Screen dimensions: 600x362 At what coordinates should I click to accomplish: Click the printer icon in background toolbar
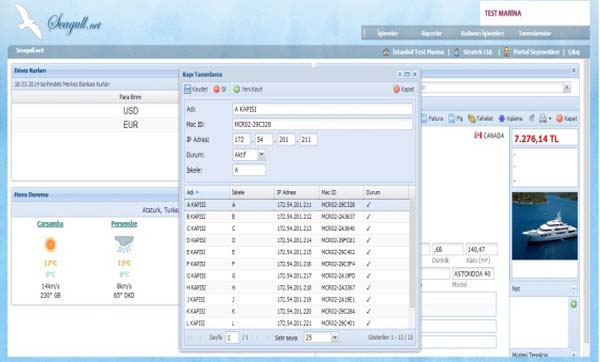tap(543, 119)
